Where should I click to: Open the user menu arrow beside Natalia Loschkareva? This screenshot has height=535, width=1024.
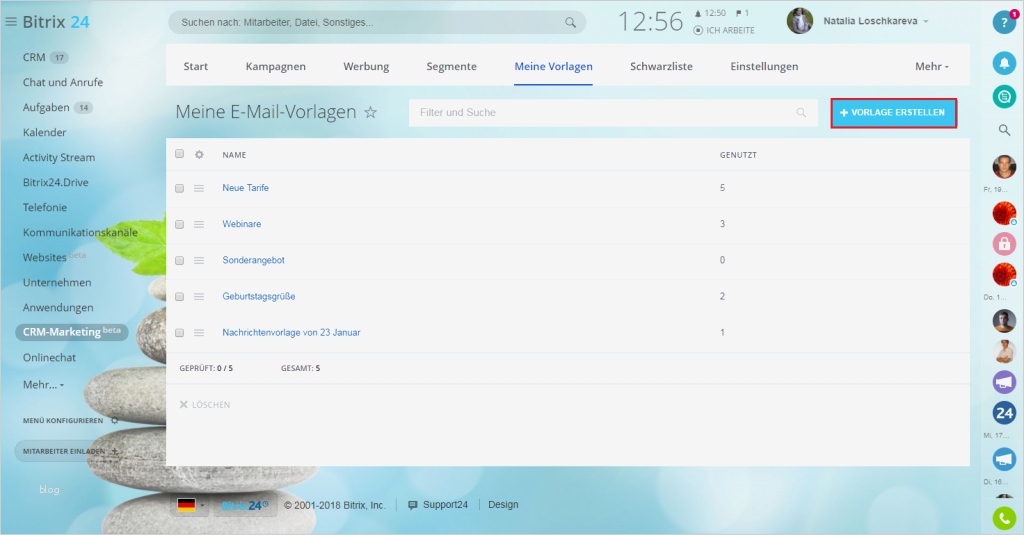pos(925,22)
